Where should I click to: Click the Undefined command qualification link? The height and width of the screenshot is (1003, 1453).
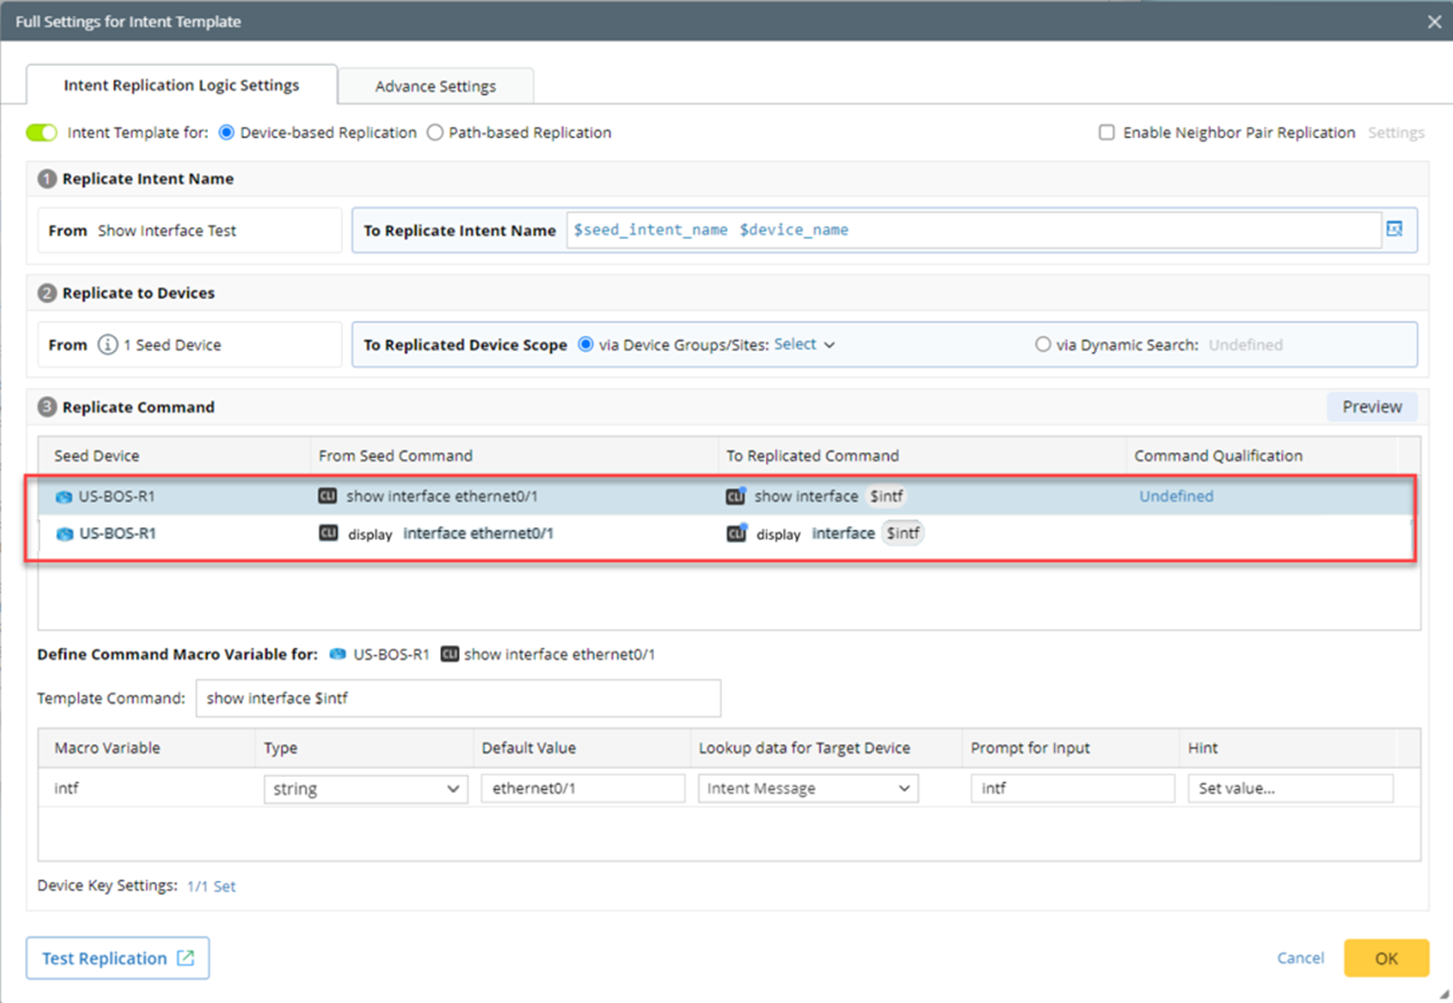point(1176,496)
